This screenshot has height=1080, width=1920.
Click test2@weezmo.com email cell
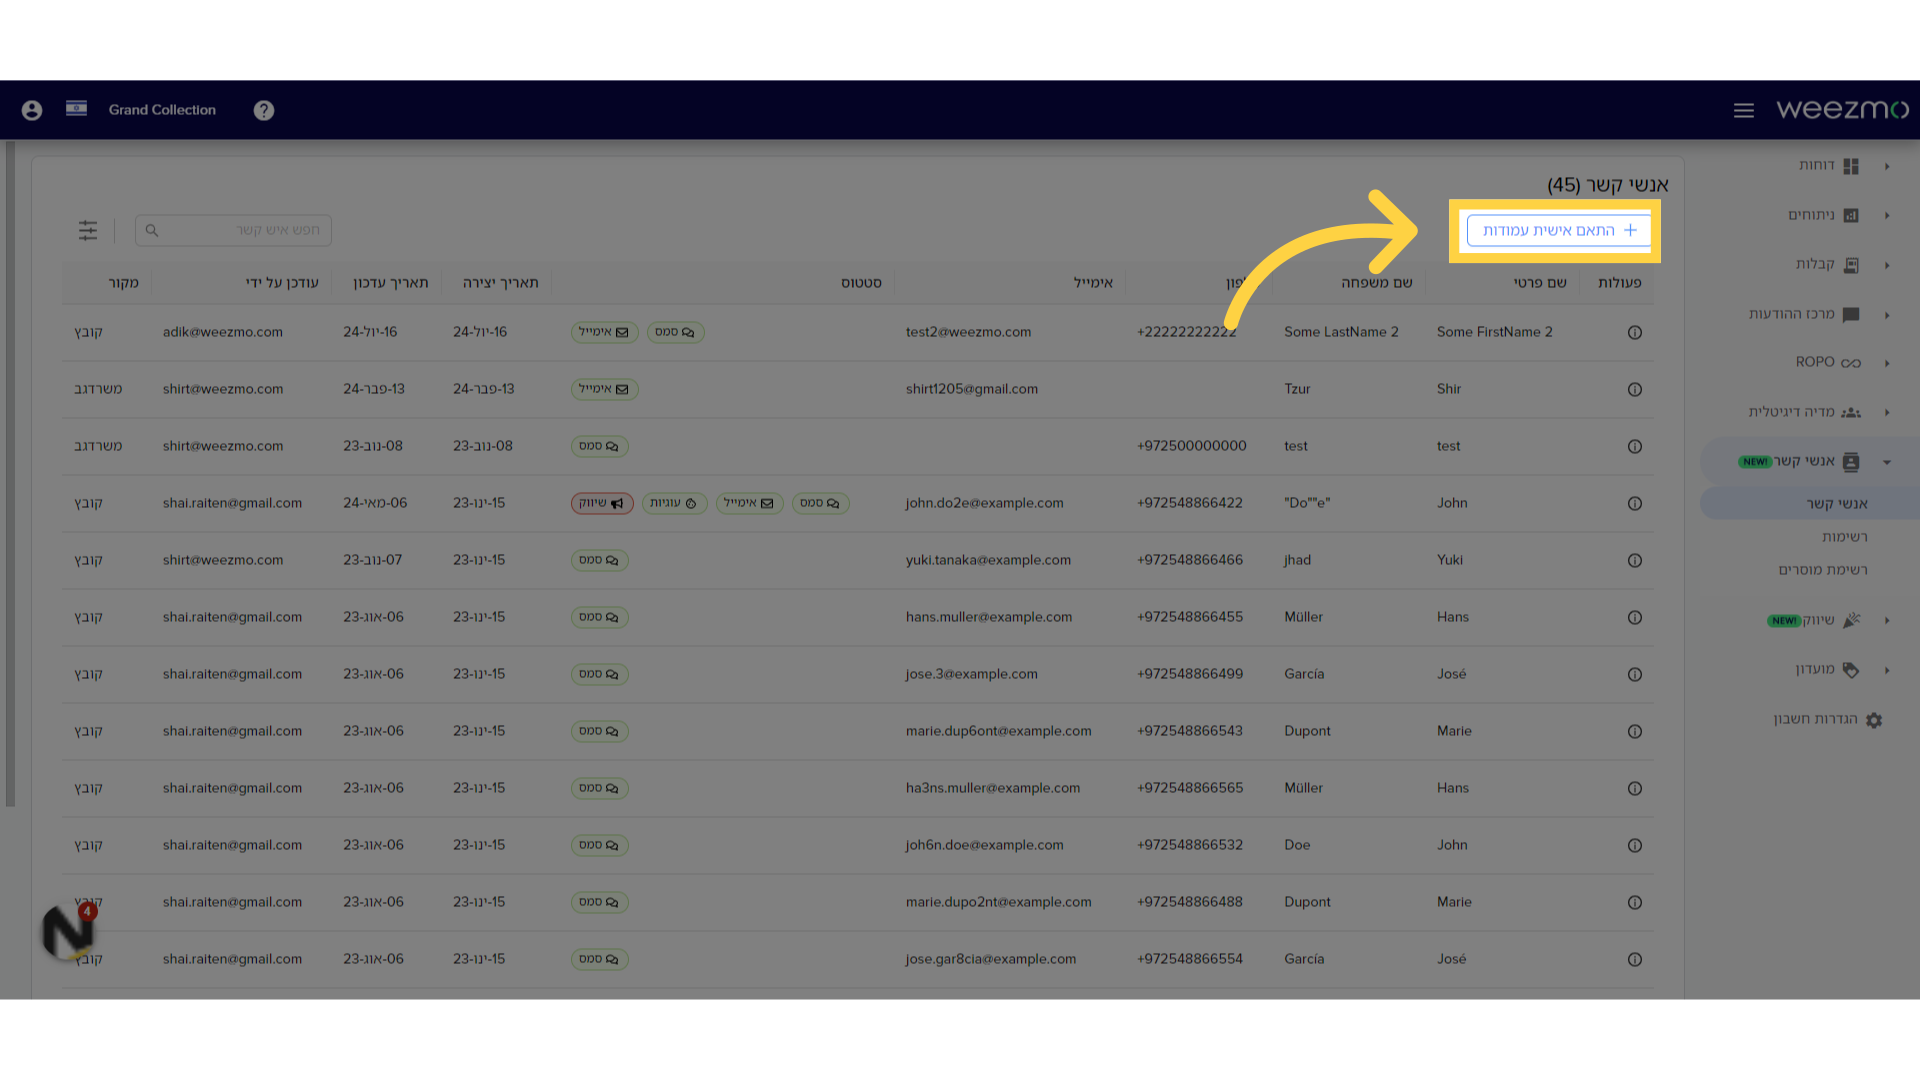pyautogui.click(x=968, y=332)
